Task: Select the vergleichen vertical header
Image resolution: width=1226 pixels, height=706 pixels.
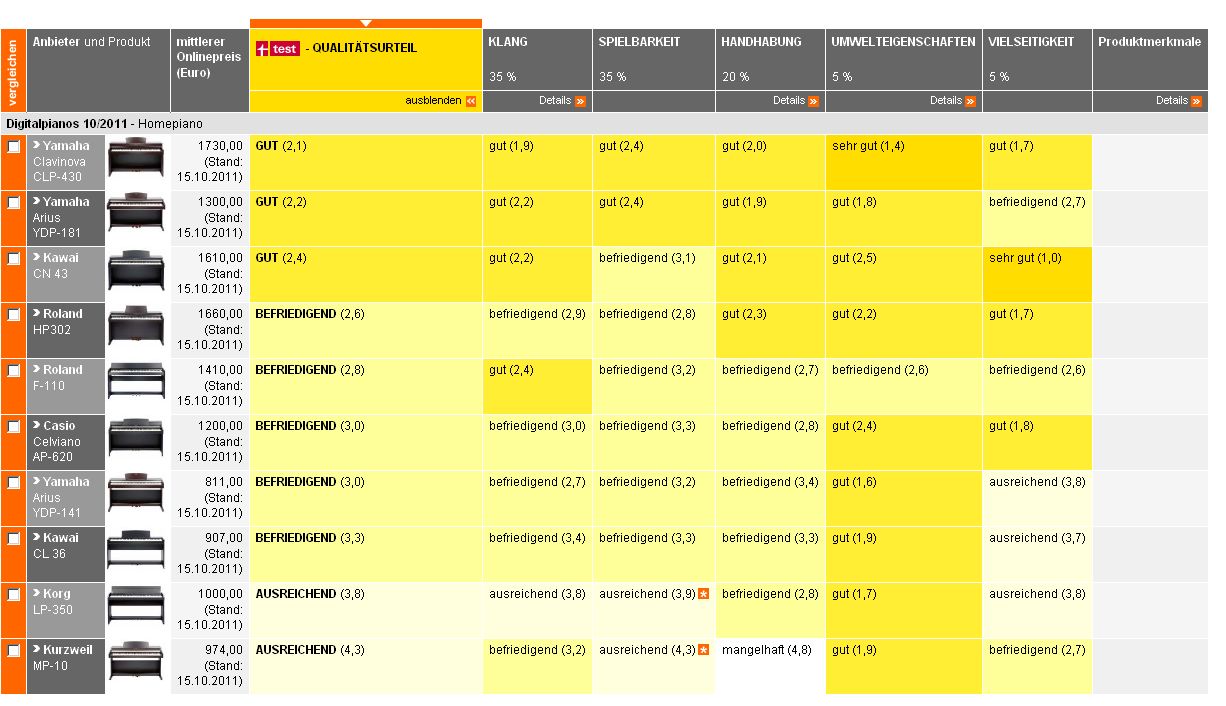Action: tap(13, 70)
